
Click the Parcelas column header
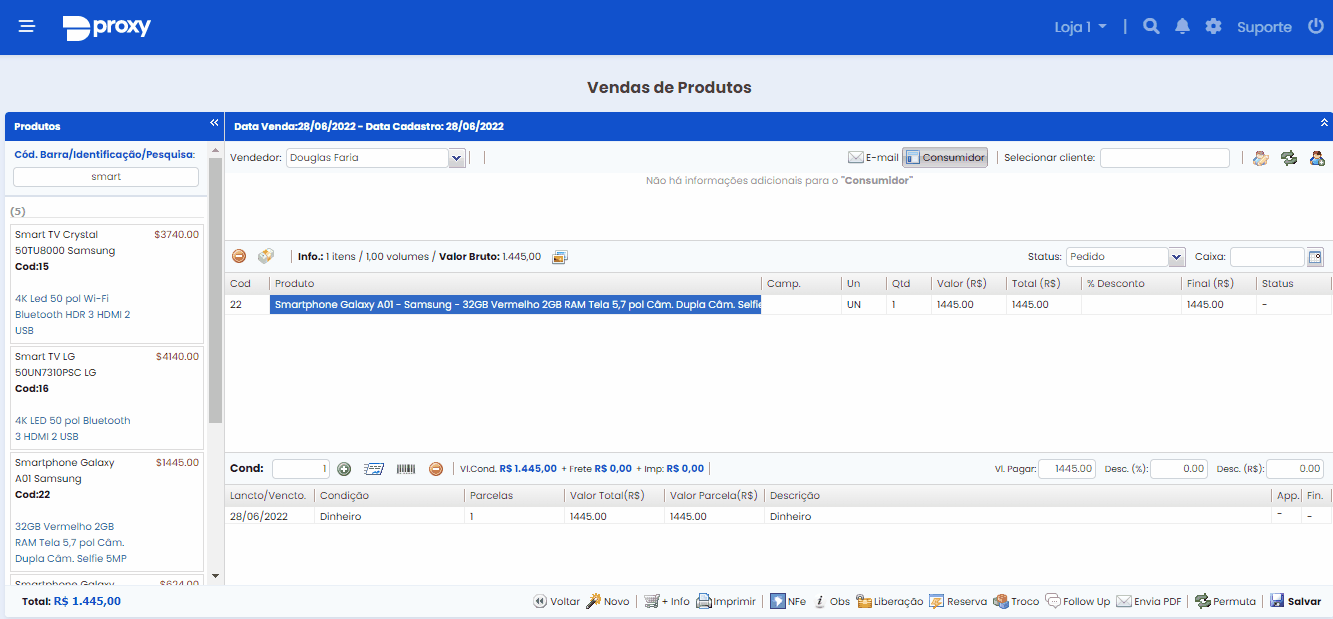[514, 496]
